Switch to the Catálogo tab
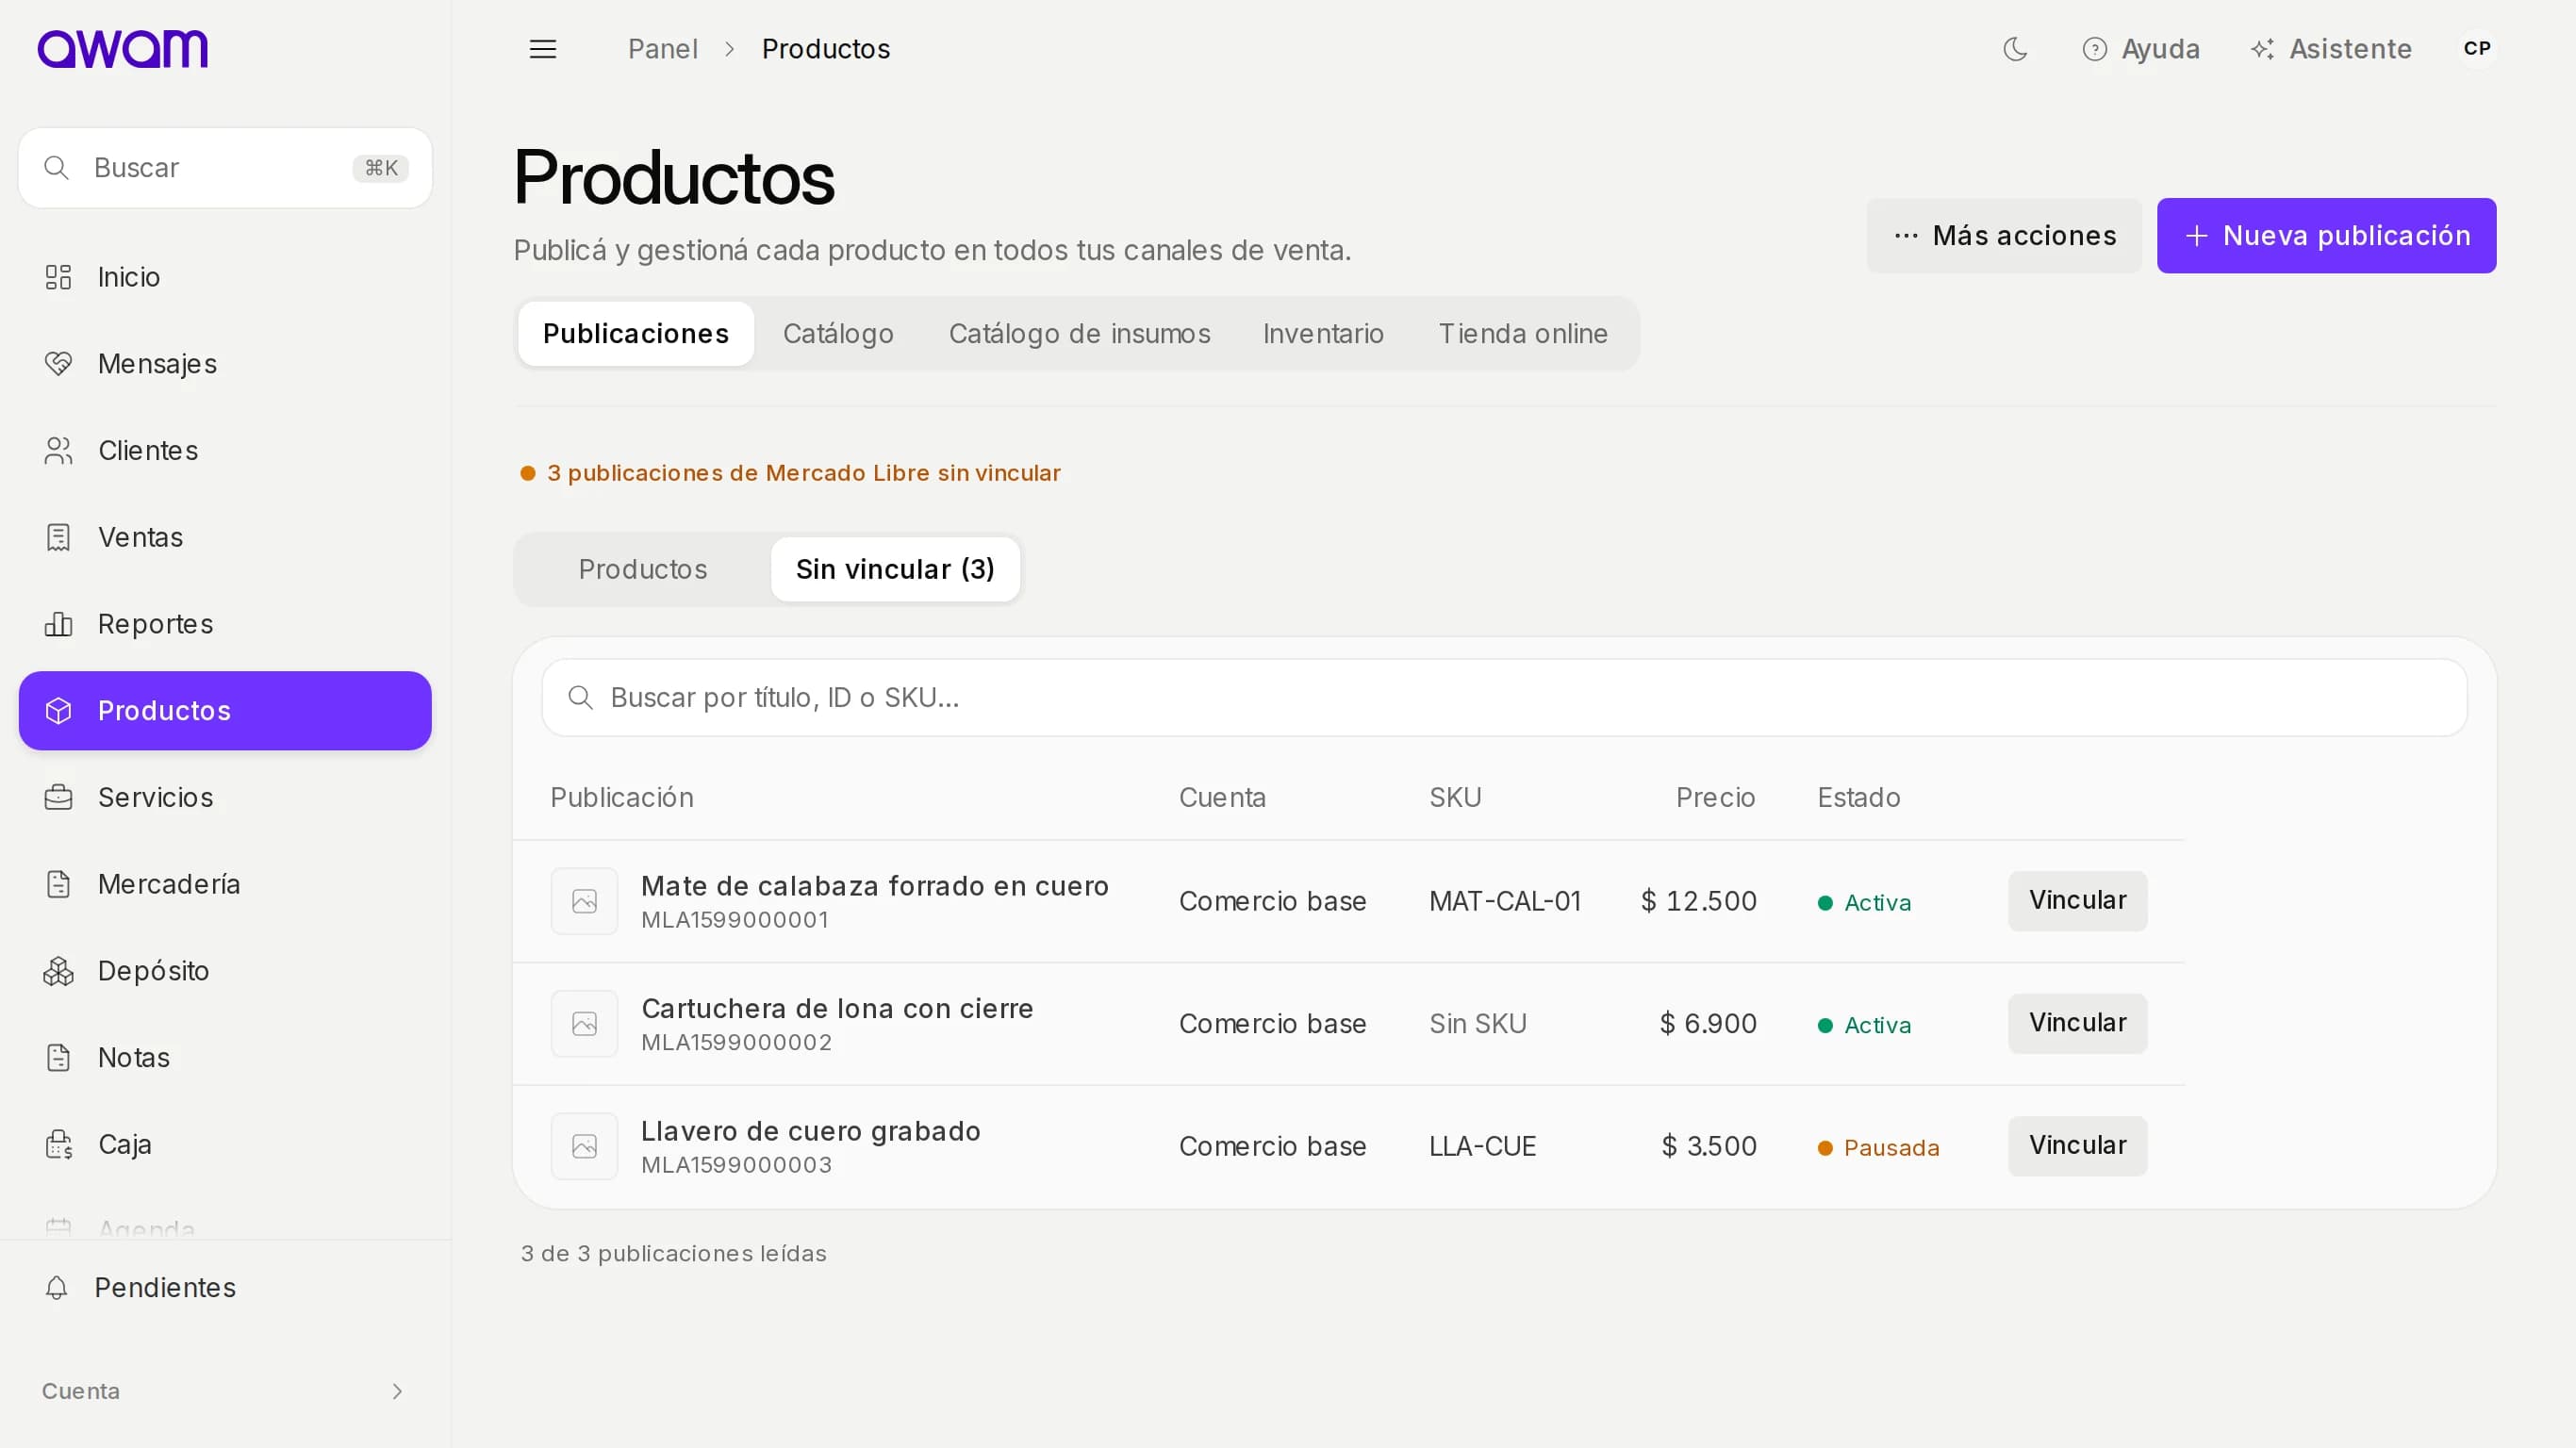 838,334
